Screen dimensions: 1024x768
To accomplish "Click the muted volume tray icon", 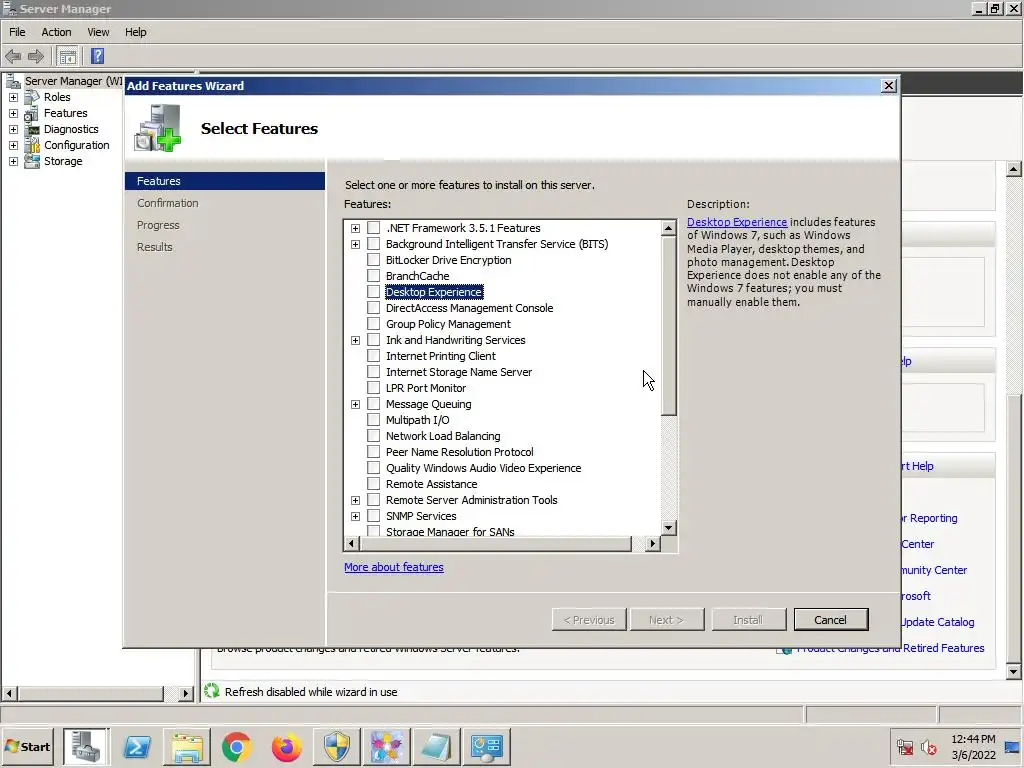I will 929,747.
